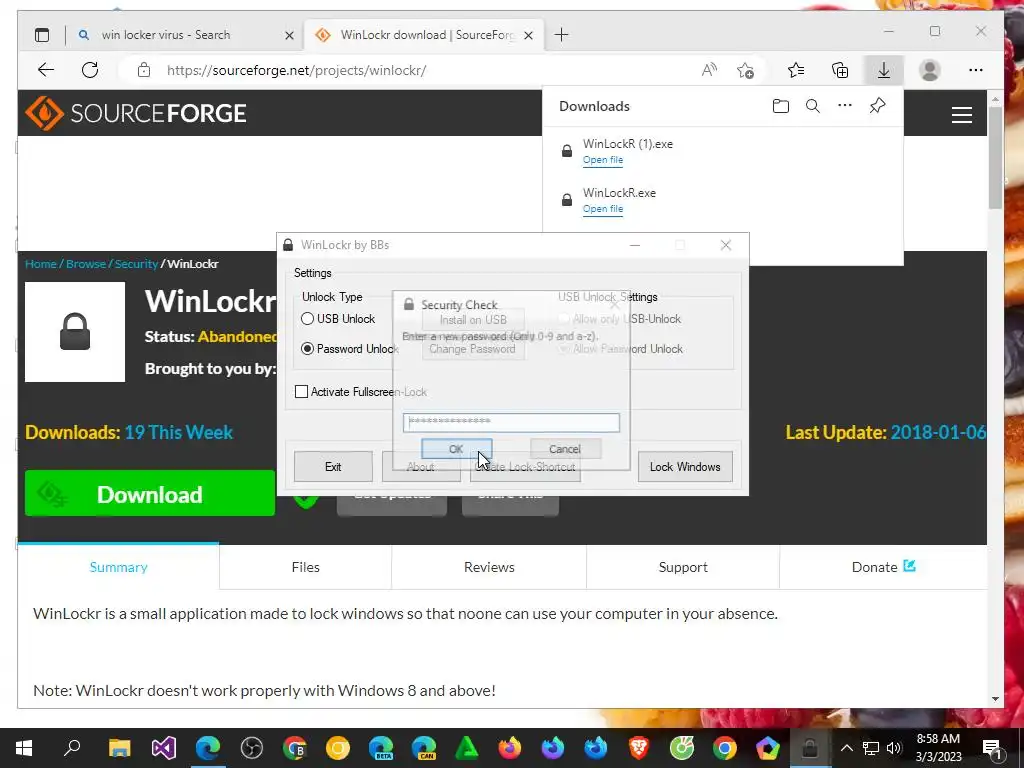Open the browser profile avatar
Image resolution: width=1024 pixels, height=768 pixels.
929,70
